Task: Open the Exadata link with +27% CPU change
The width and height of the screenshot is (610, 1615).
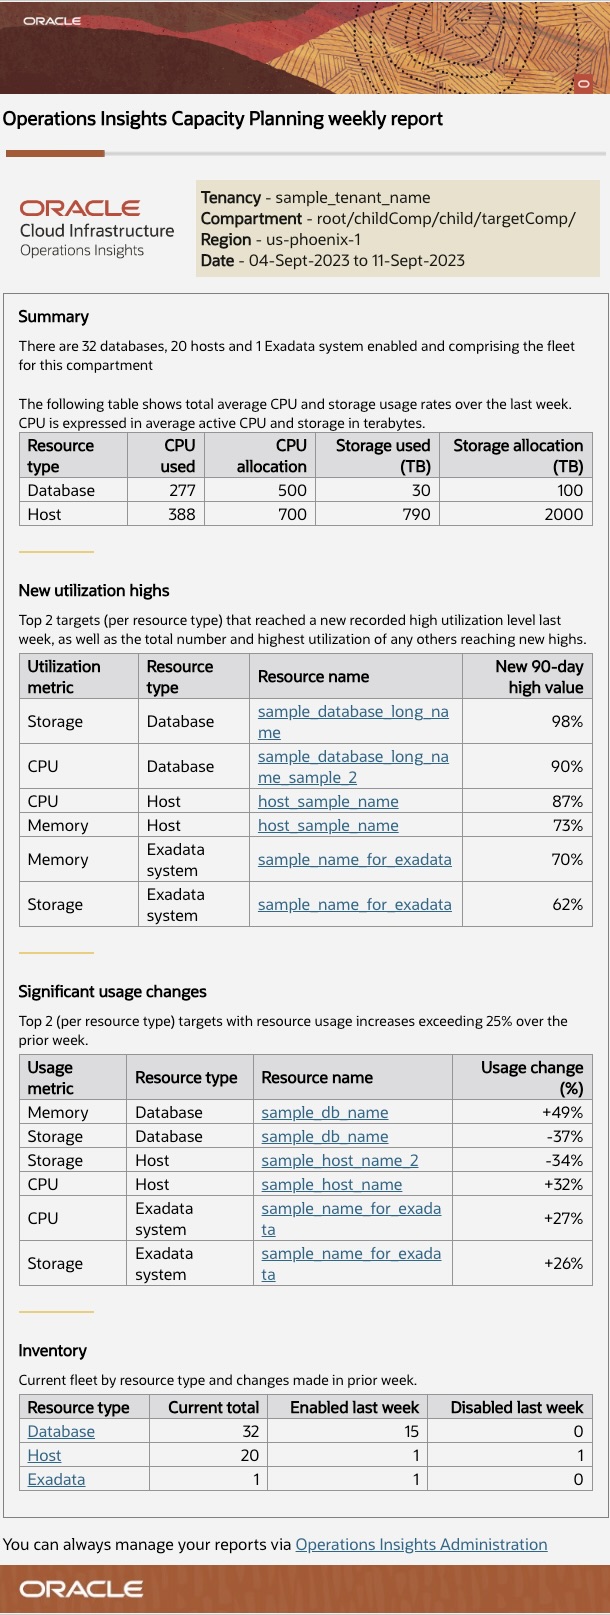Action: coord(350,1208)
